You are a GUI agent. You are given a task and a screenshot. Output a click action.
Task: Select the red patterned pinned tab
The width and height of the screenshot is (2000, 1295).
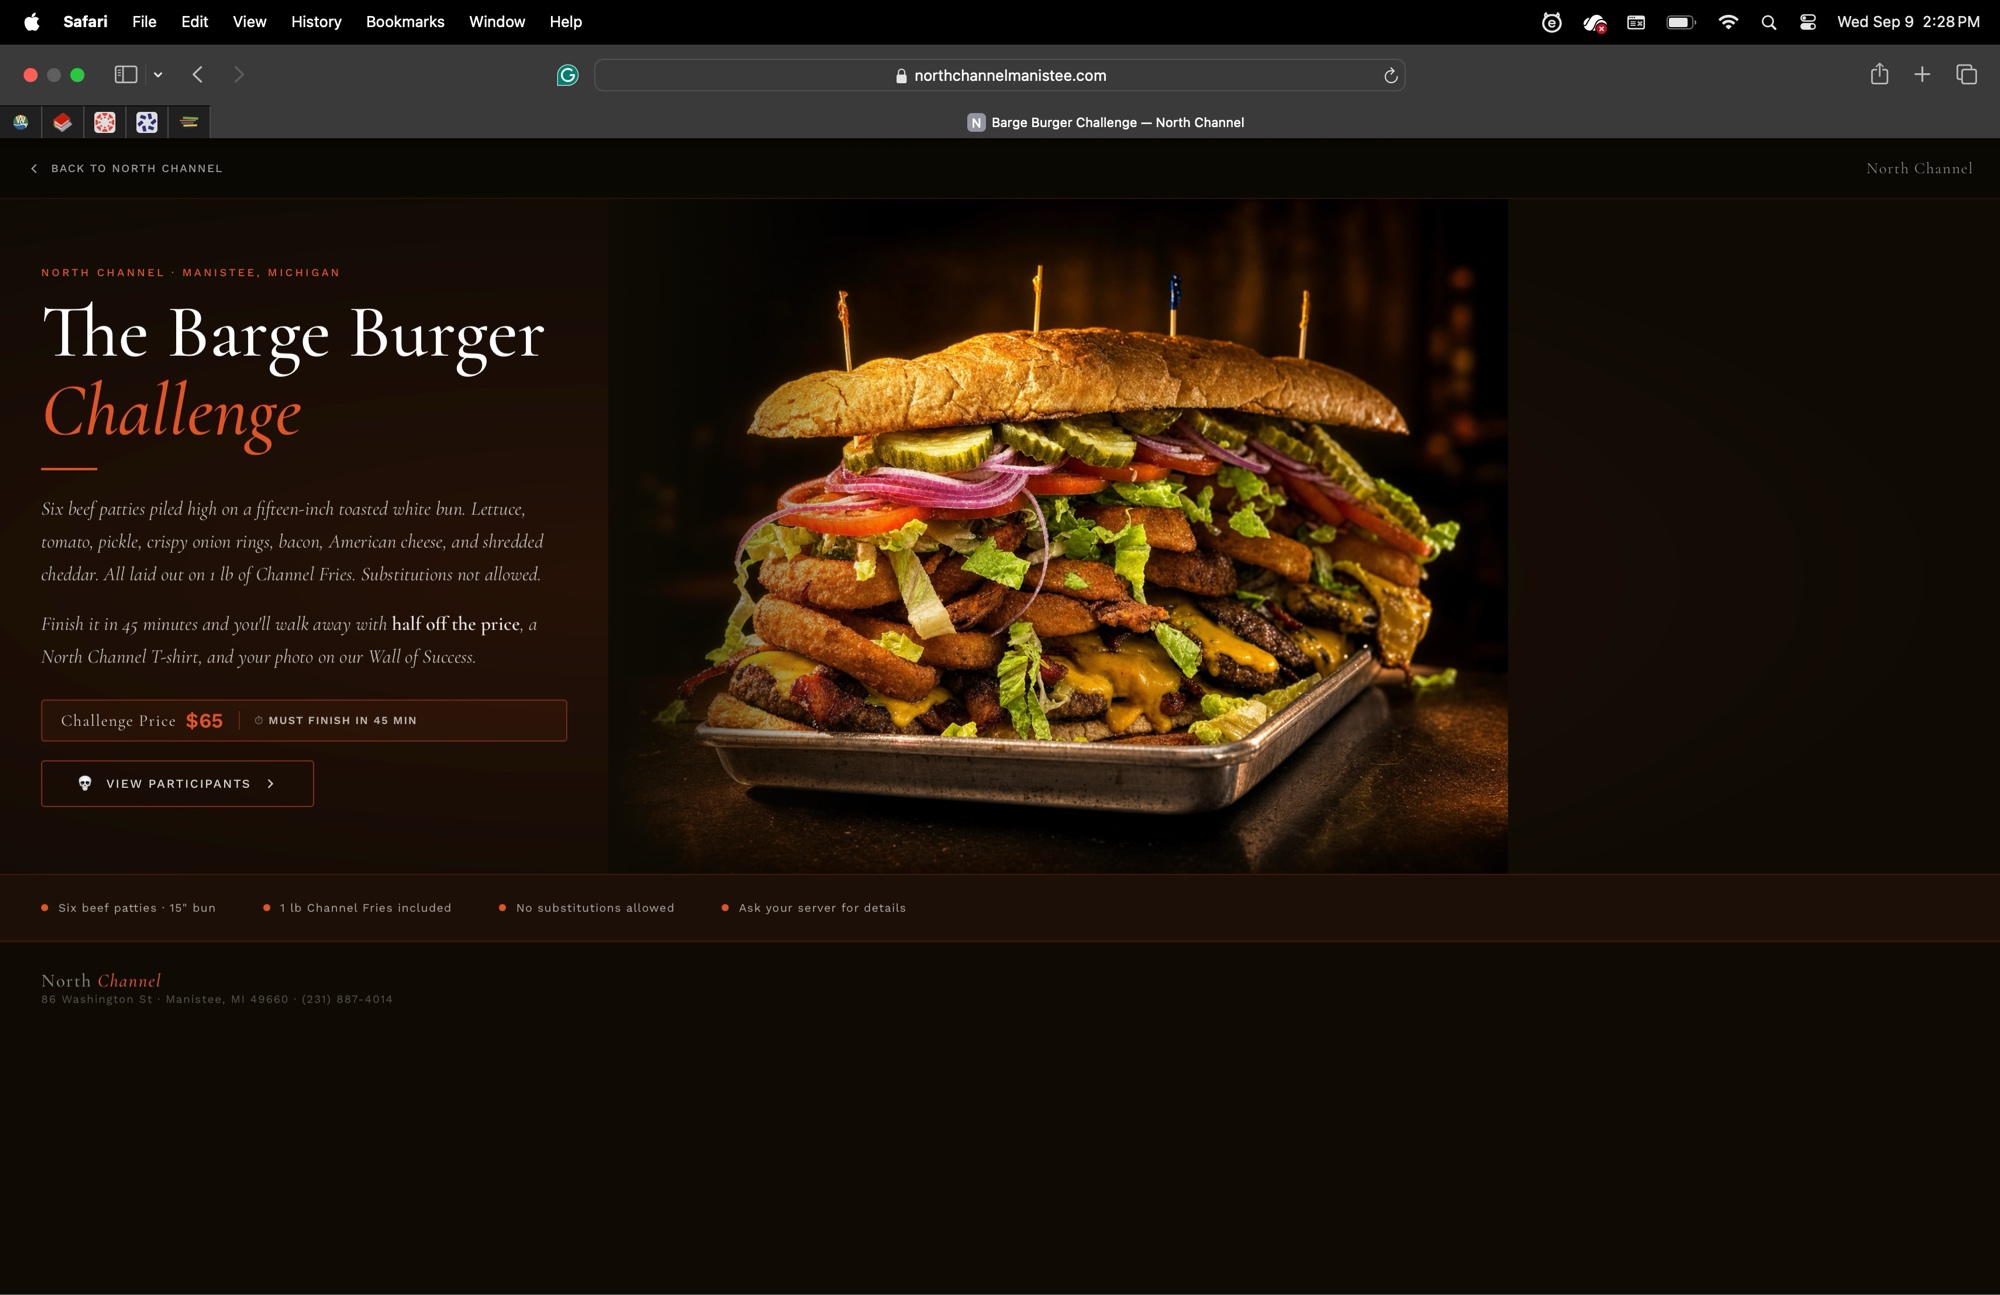pyautogui.click(x=105, y=122)
